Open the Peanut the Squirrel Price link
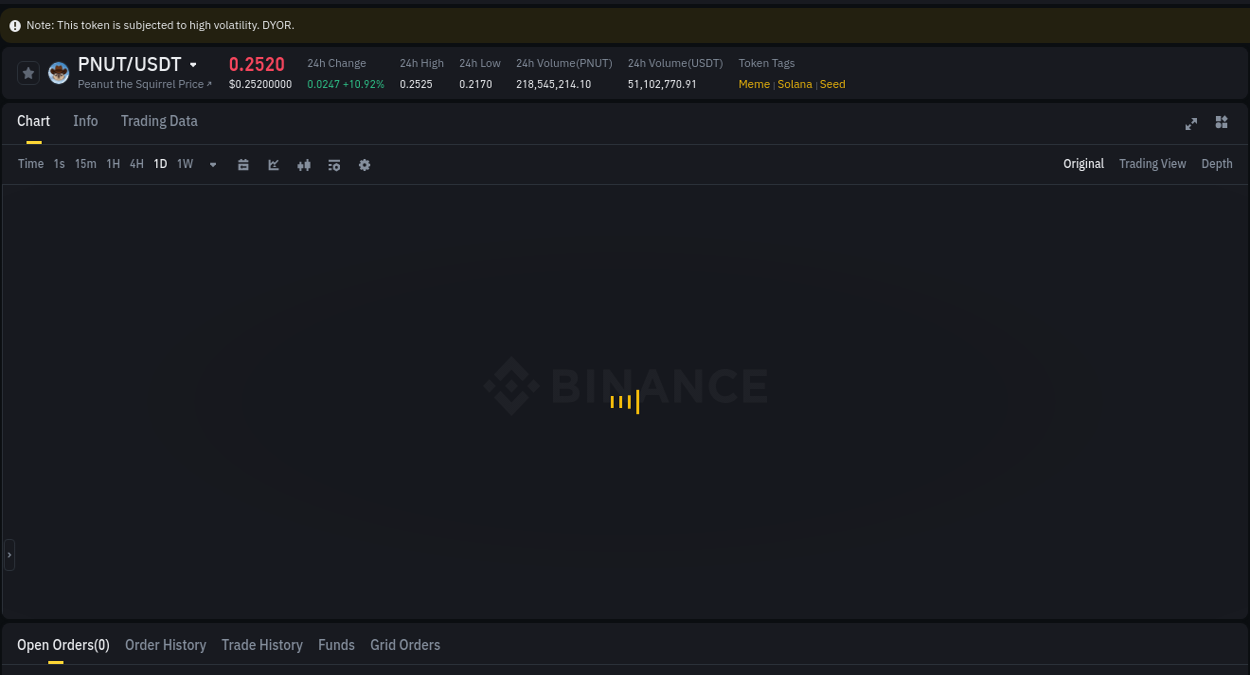 144,84
